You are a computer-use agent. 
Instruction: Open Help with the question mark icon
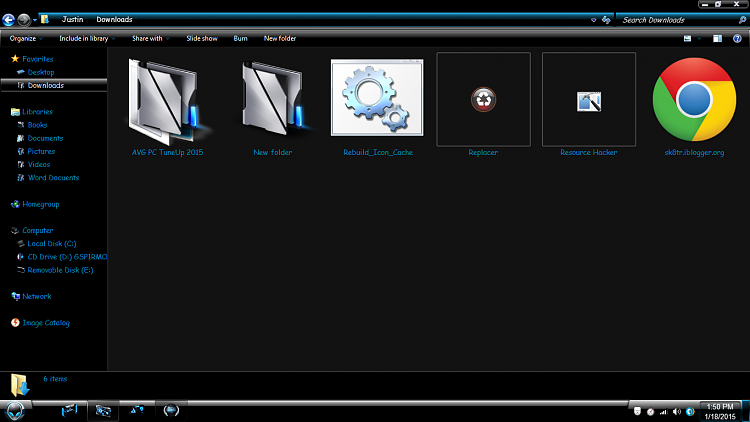737,38
